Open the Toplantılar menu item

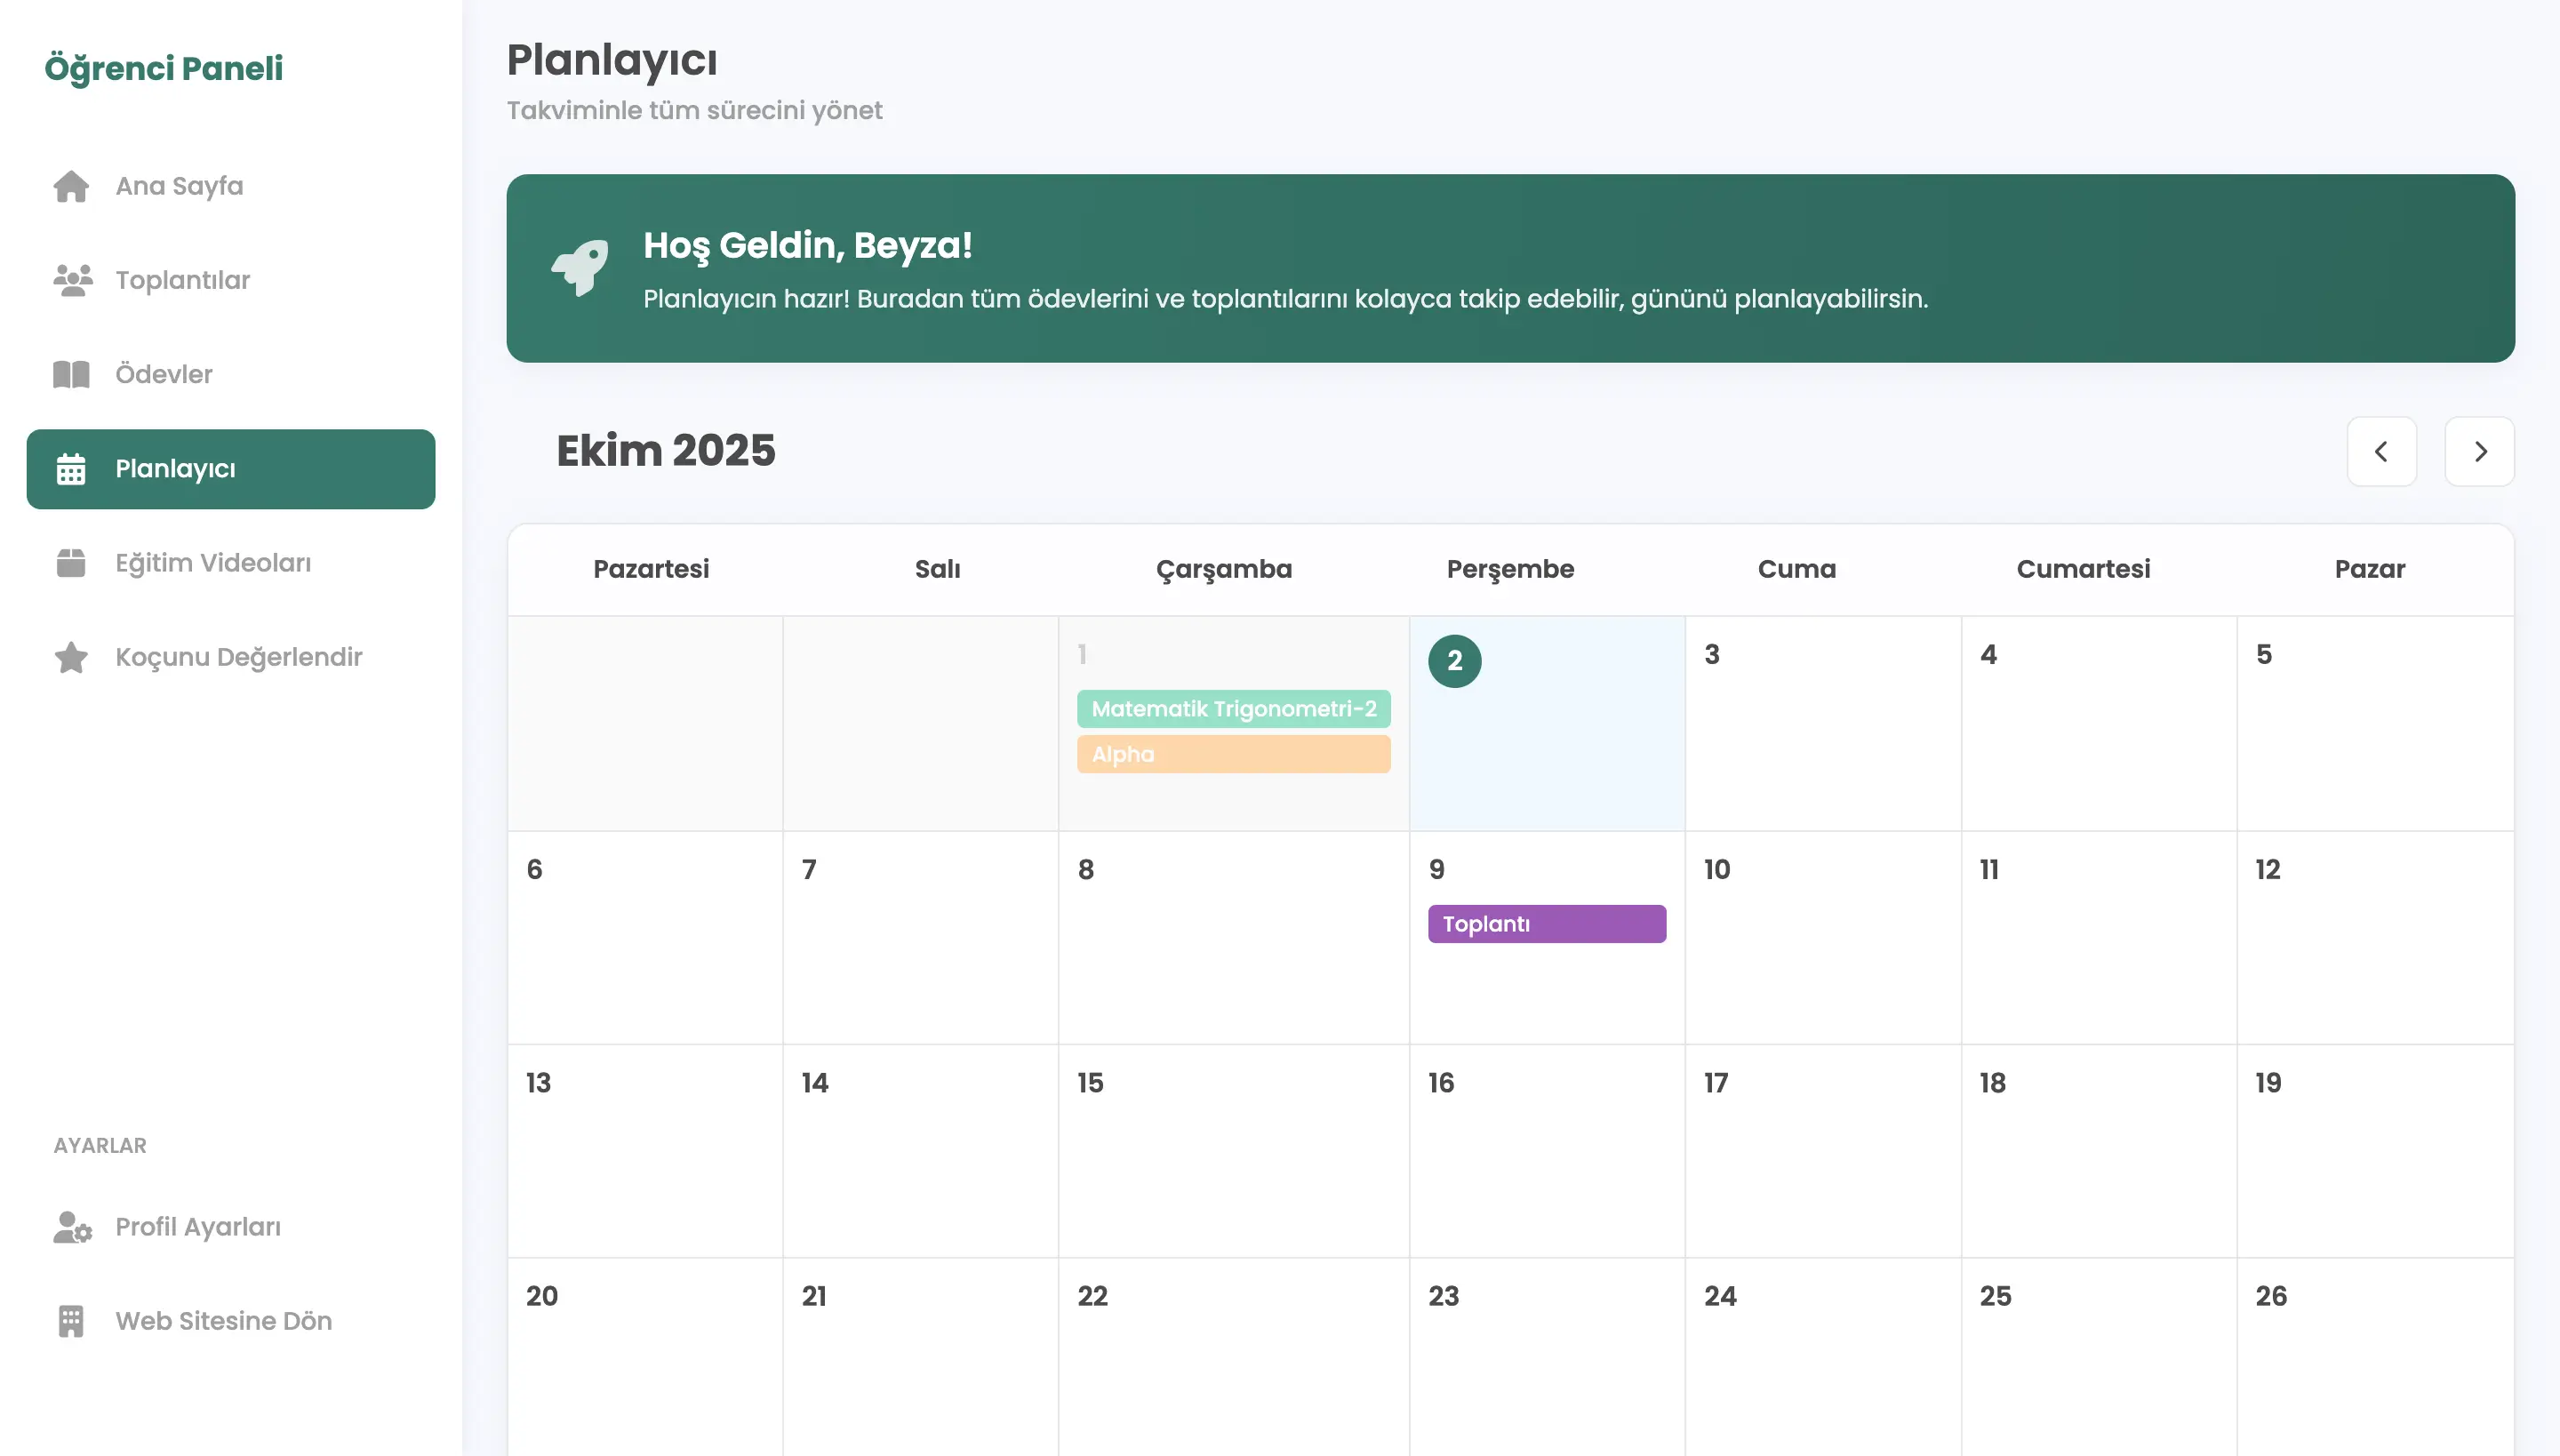pyautogui.click(x=183, y=280)
